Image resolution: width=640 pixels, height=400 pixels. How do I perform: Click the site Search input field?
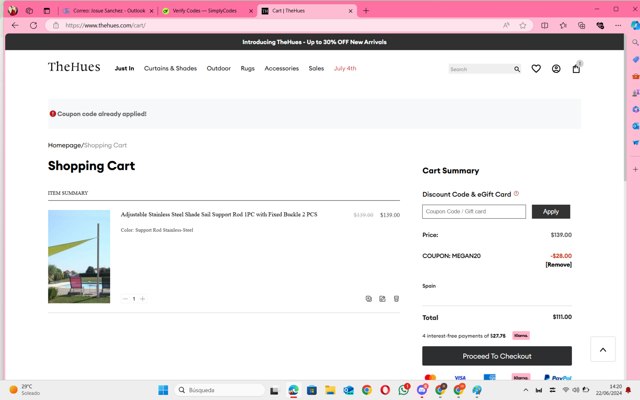480,69
